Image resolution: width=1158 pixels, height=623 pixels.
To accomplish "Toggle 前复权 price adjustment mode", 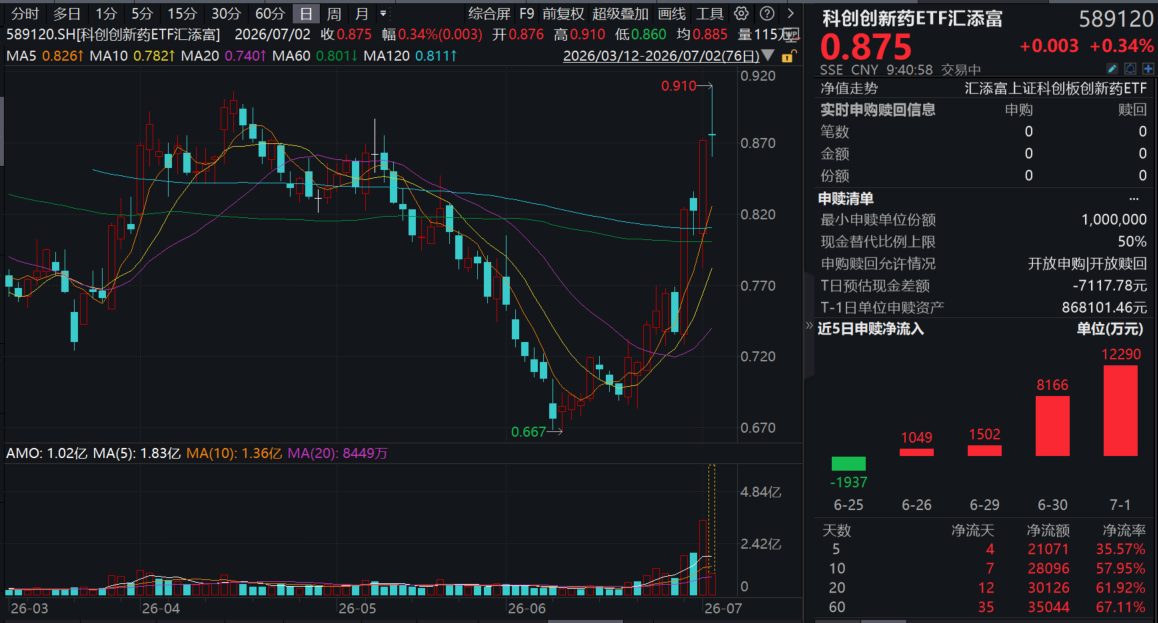I will [x=563, y=13].
